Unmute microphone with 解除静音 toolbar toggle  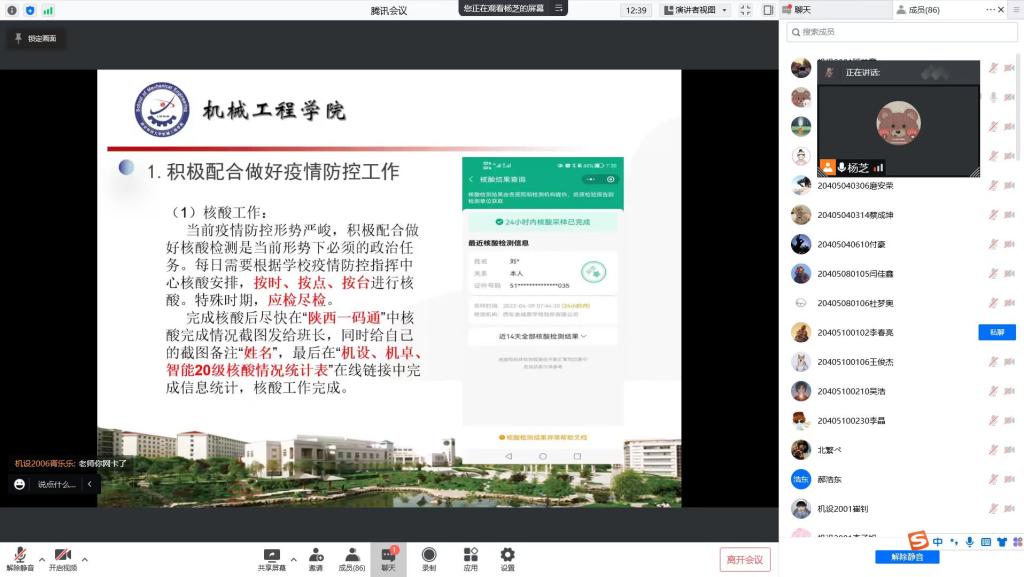[x=19, y=556]
